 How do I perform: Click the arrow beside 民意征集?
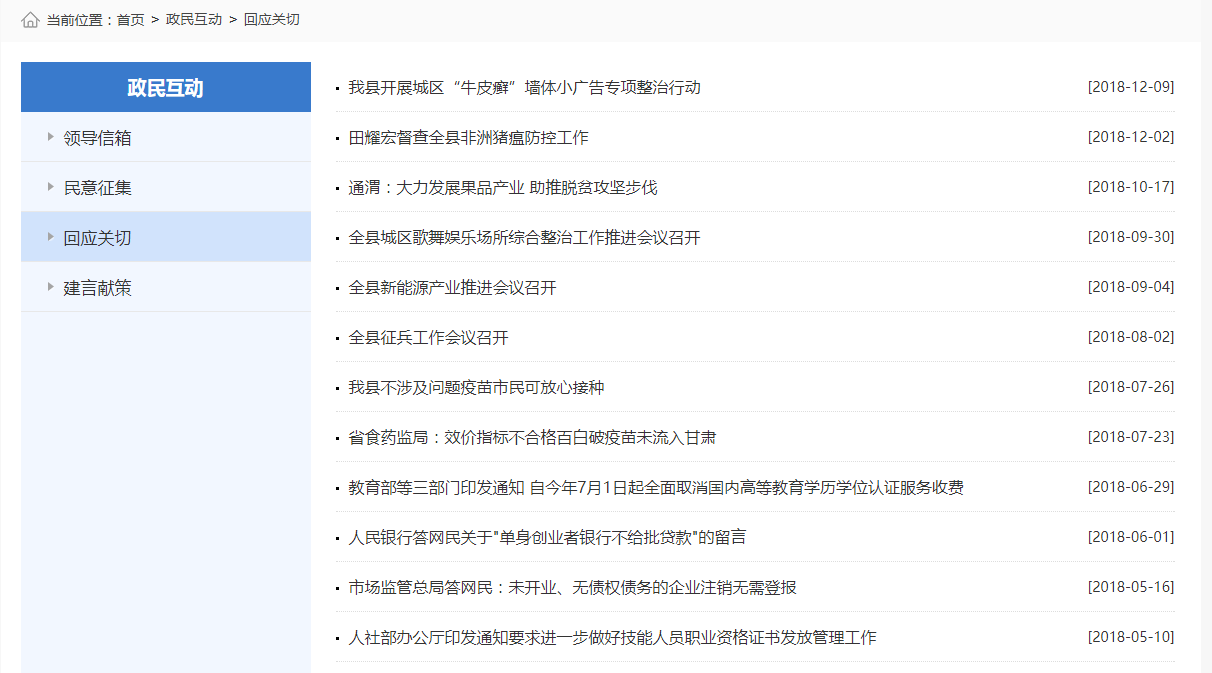[x=50, y=187]
